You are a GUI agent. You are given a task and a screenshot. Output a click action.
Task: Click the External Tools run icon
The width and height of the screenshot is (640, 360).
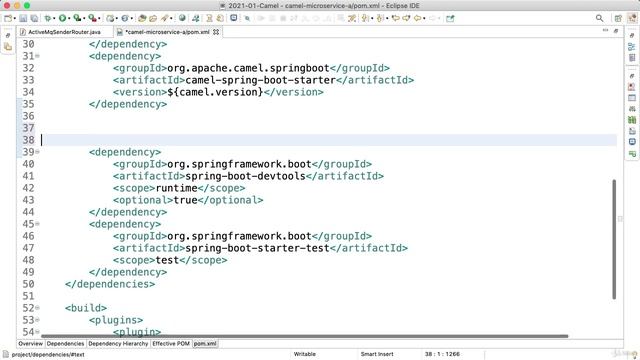point(93,18)
